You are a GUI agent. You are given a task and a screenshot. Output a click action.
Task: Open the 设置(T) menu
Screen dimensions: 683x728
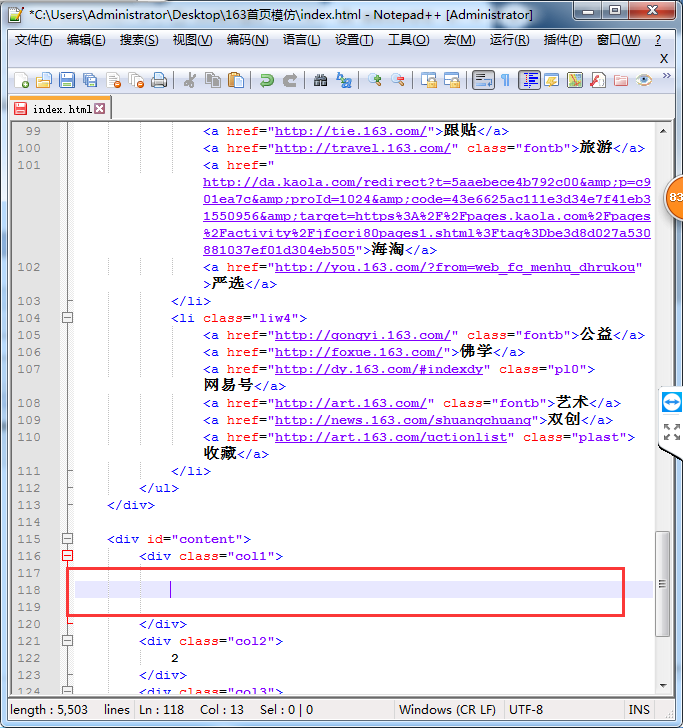point(354,40)
